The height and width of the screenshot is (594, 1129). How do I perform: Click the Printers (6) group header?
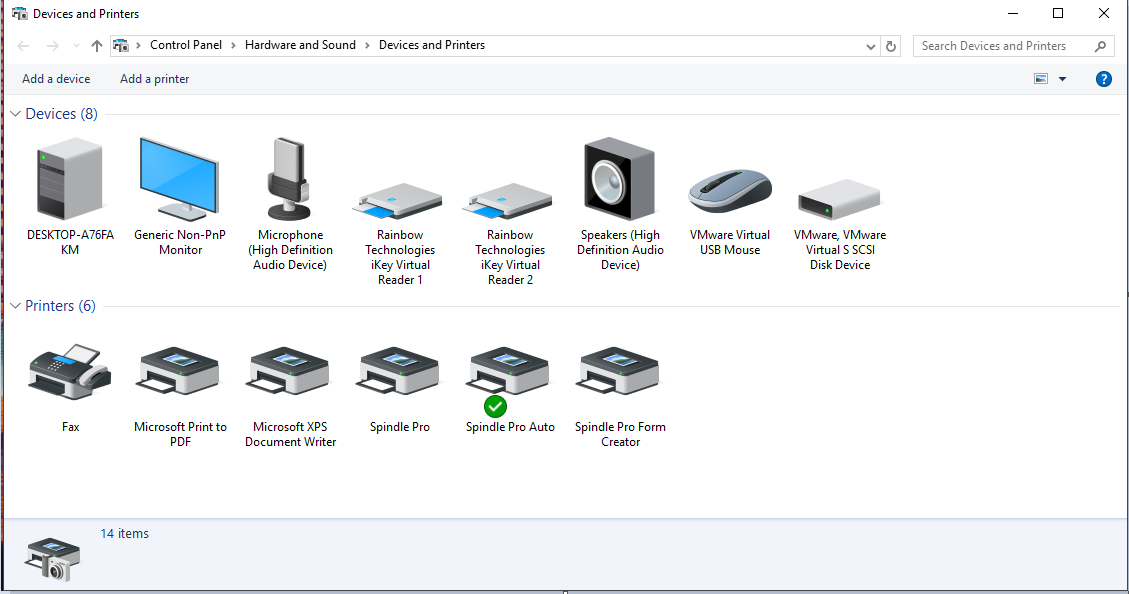pyautogui.click(x=60, y=306)
